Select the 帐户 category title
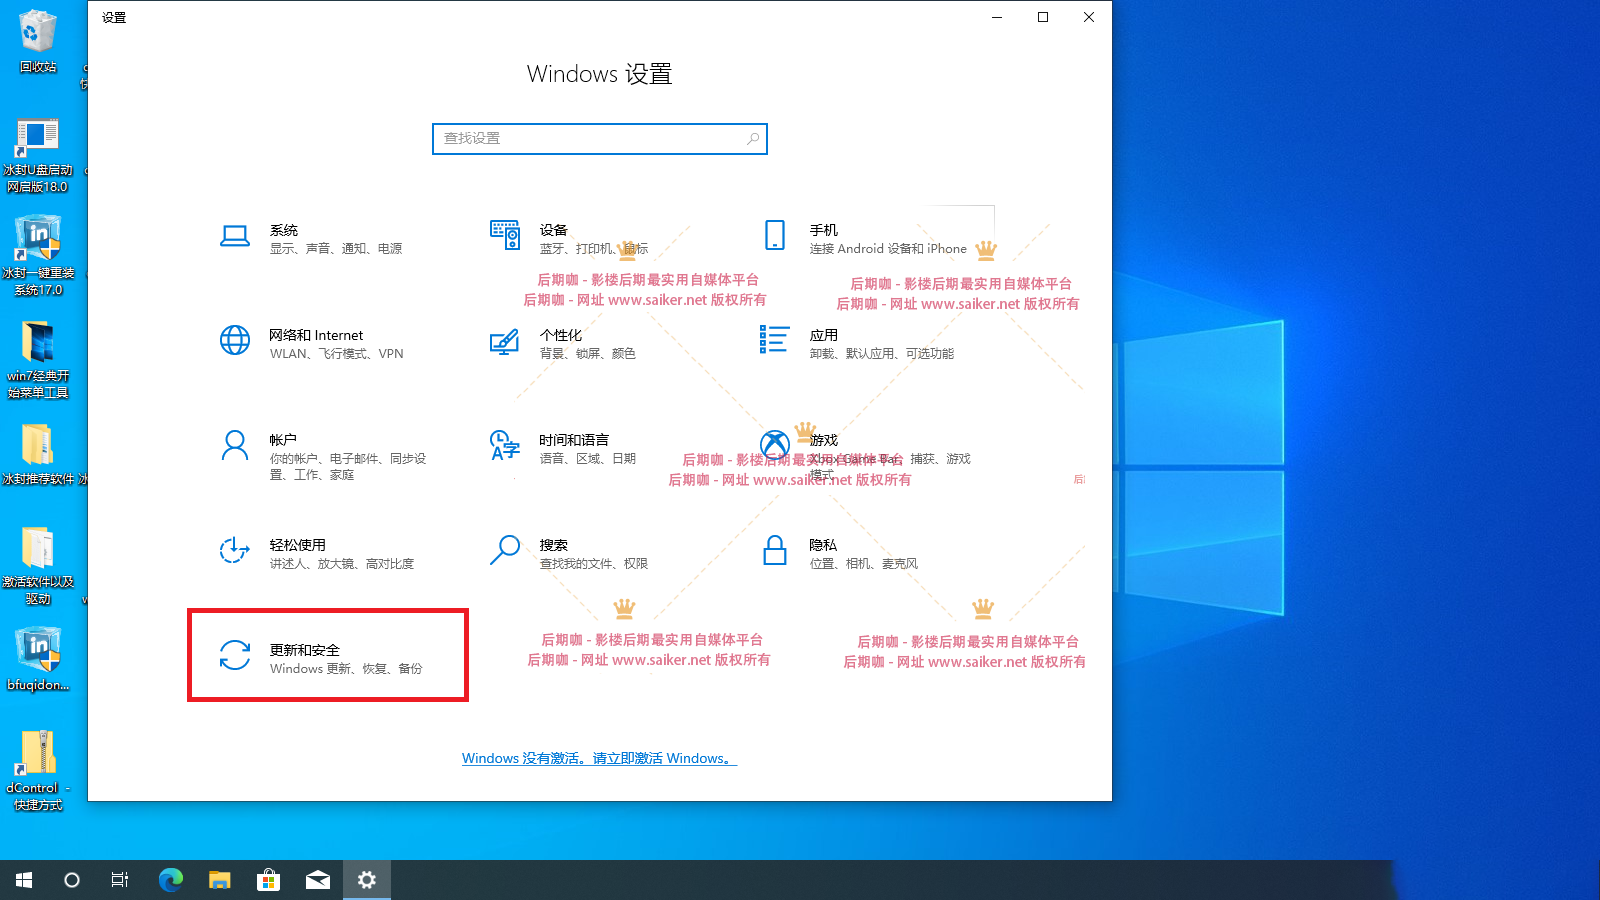The image size is (1600, 900). pos(283,440)
